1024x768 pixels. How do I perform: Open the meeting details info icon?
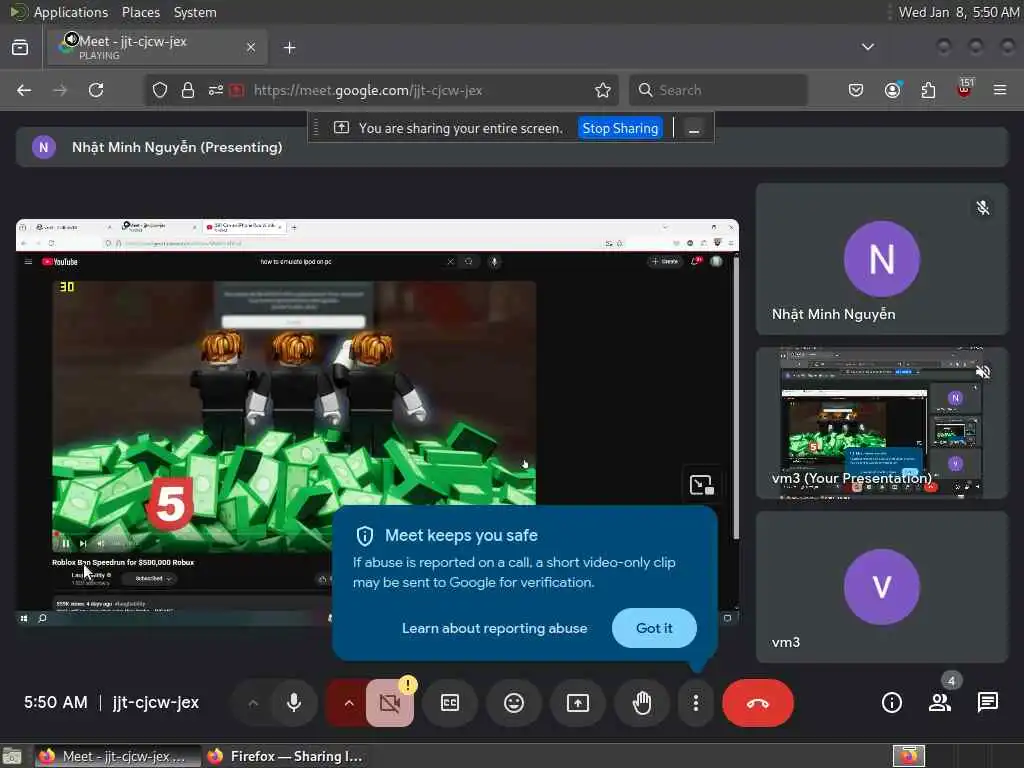pyautogui.click(x=891, y=703)
